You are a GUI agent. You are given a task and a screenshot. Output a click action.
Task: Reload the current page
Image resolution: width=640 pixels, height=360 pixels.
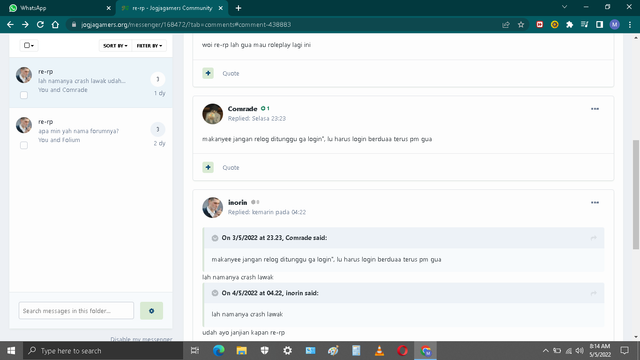tap(40, 24)
